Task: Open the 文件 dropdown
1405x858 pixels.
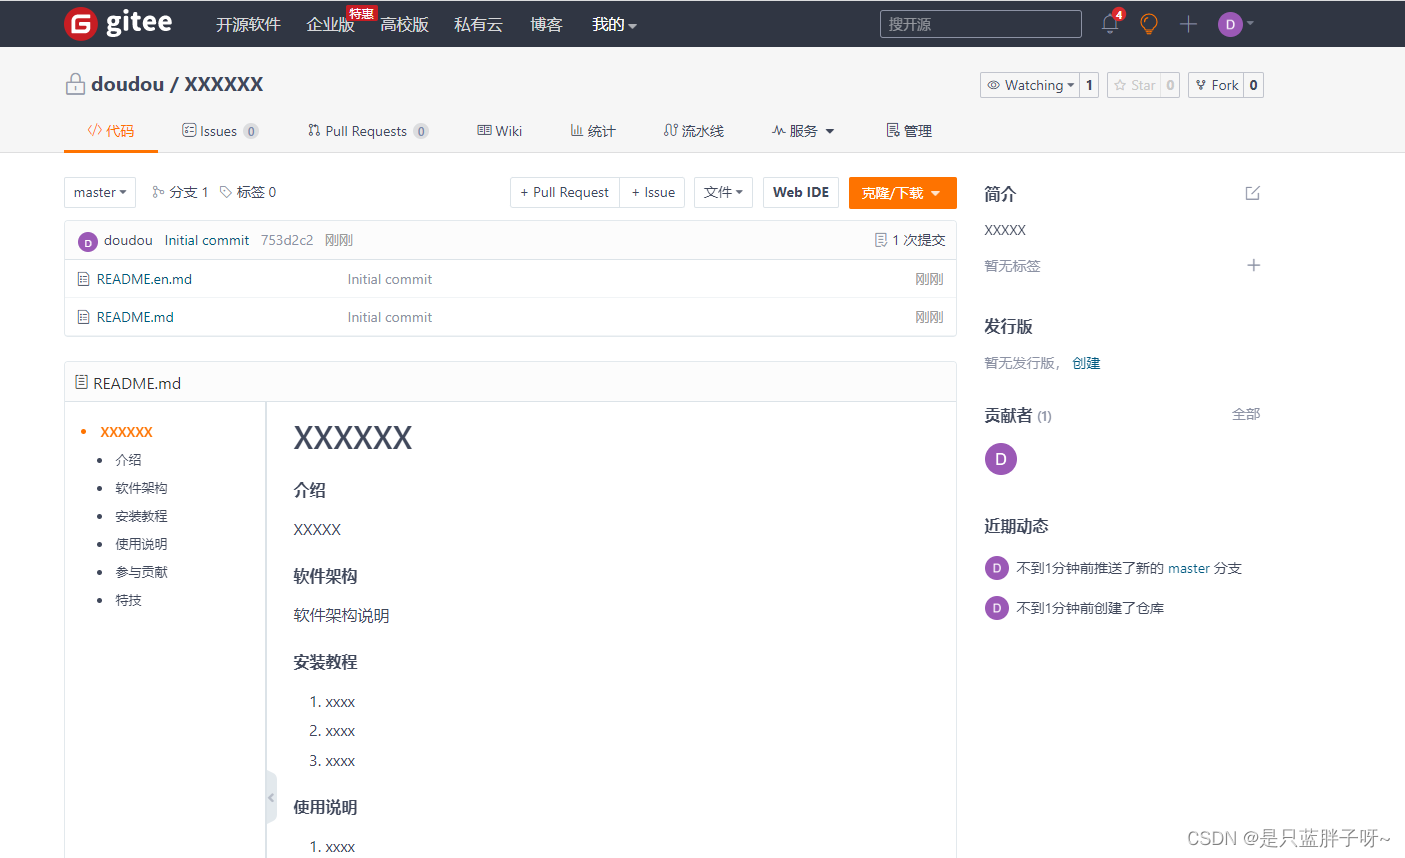Action: [x=723, y=192]
